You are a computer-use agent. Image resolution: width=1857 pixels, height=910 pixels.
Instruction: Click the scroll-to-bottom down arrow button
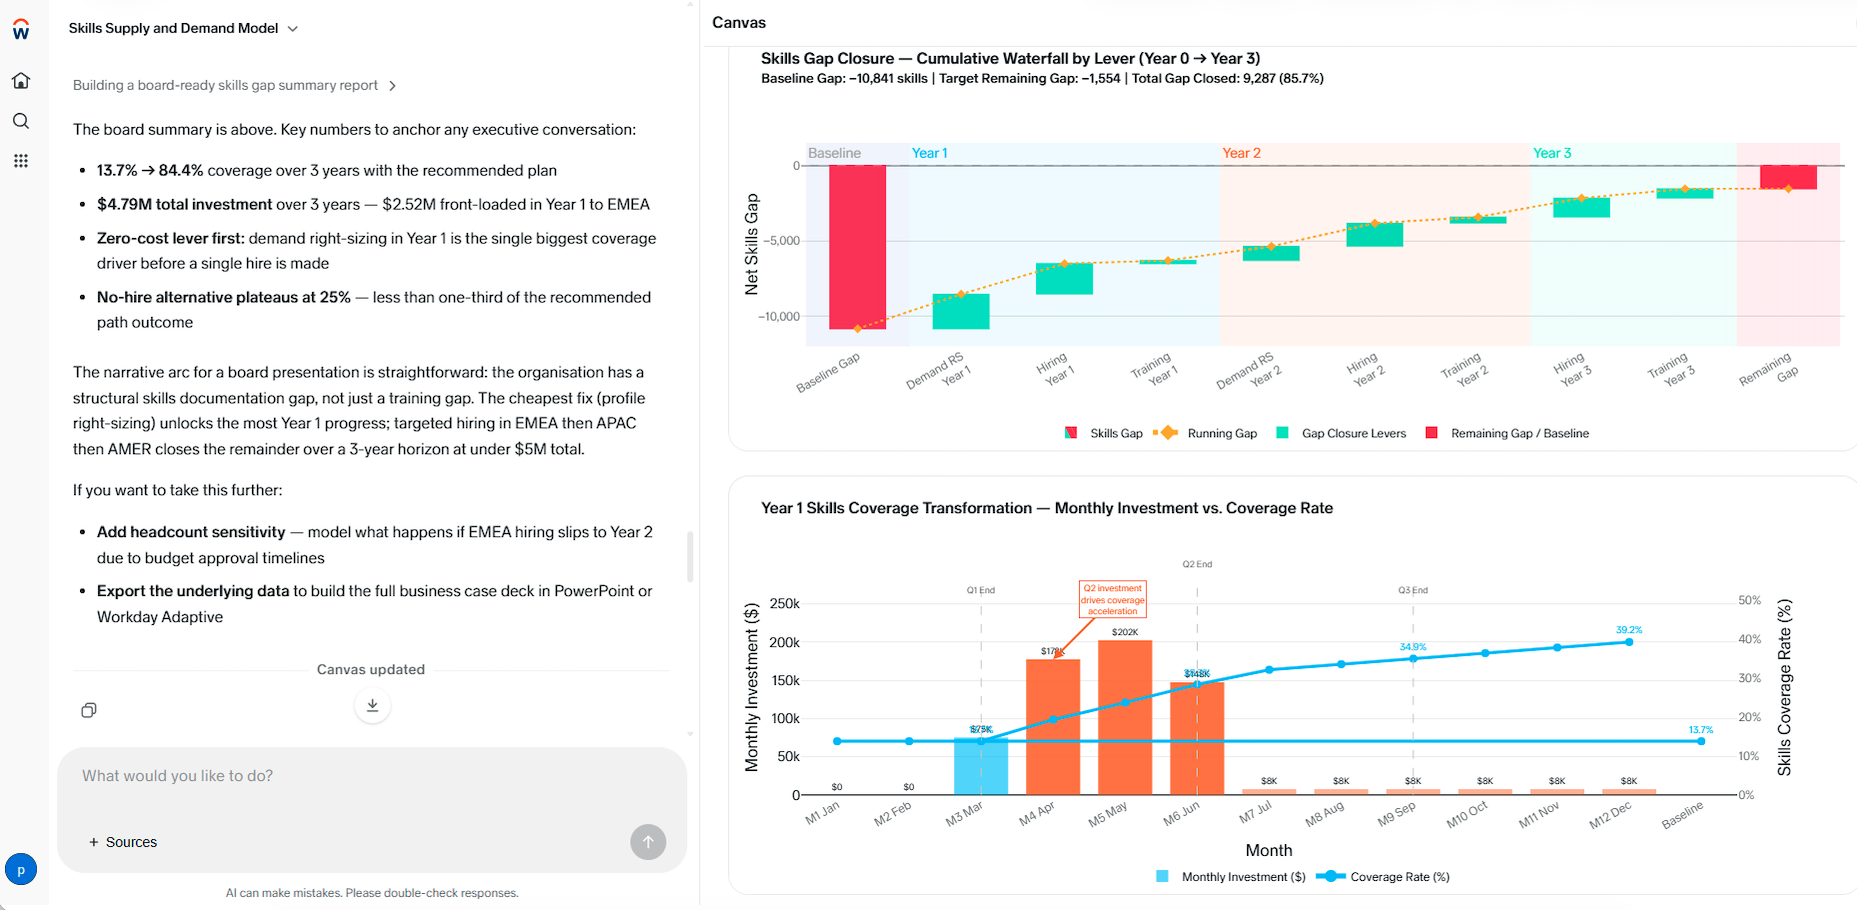372,705
